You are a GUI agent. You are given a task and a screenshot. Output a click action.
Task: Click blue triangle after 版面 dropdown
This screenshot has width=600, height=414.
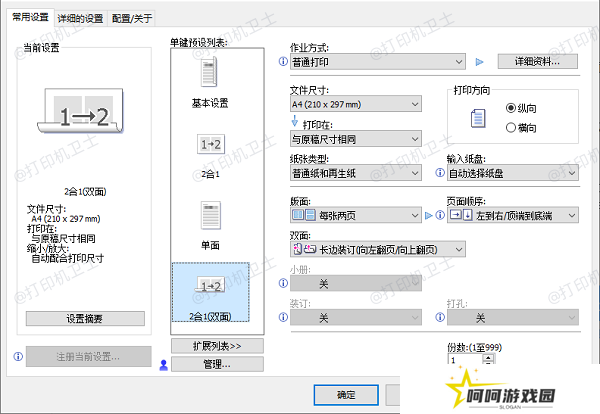[429, 215]
